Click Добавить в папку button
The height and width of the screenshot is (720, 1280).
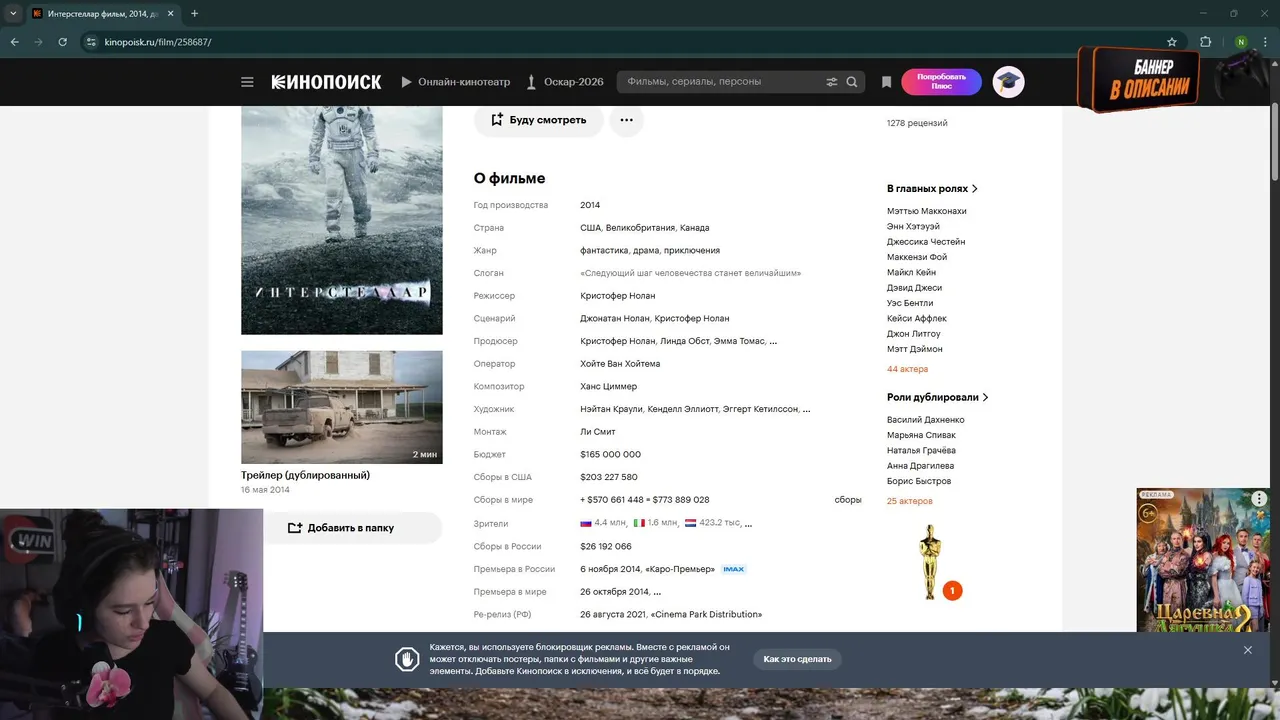[341, 528]
